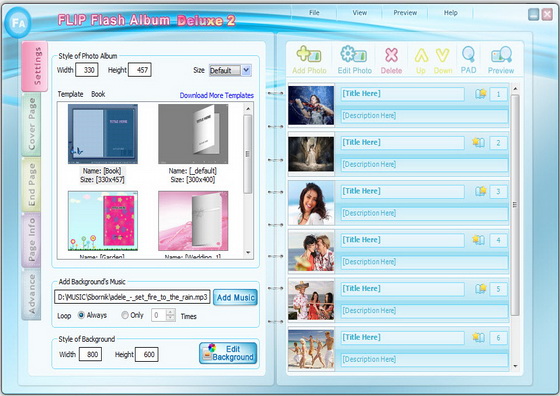
Task: Select the Book template thumbnail
Action: click(103, 134)
